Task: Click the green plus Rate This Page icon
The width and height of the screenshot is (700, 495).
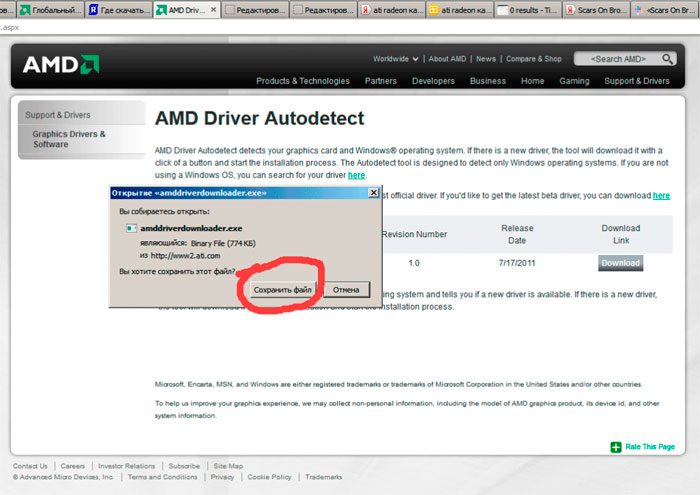Action: [616, 447]
